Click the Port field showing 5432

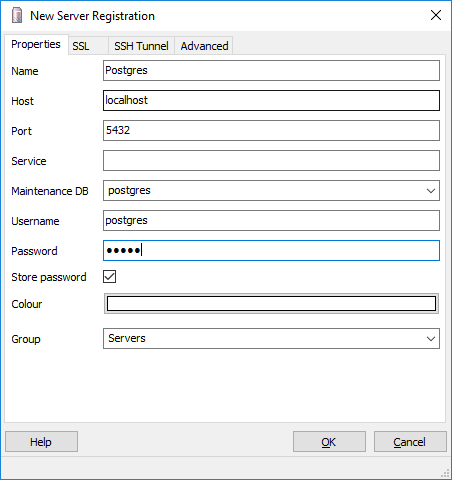[x=271, y=130]
